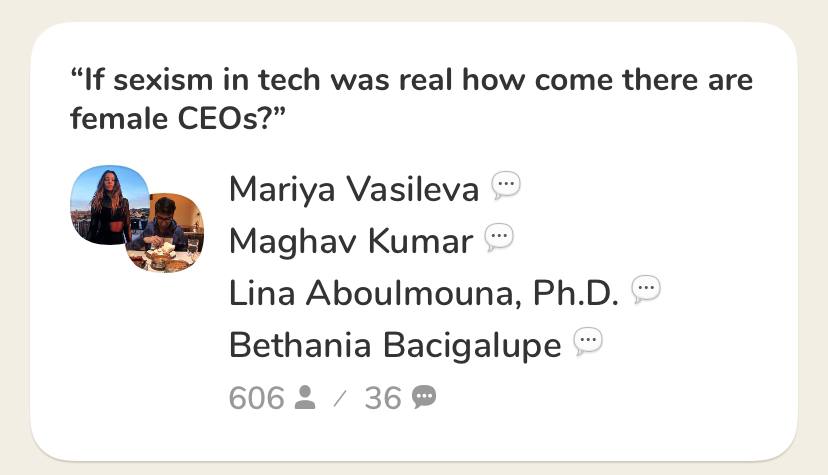
Task: Select speaker Lina Aboulmouna, Ph.D.
Action: (424, 293)
